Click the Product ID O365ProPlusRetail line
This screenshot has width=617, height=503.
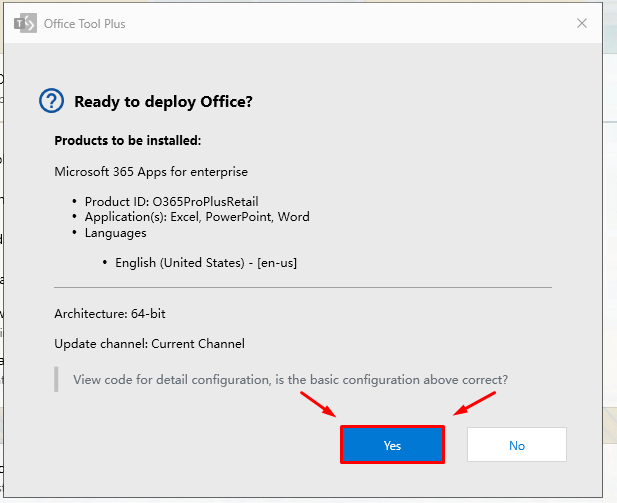178,201
